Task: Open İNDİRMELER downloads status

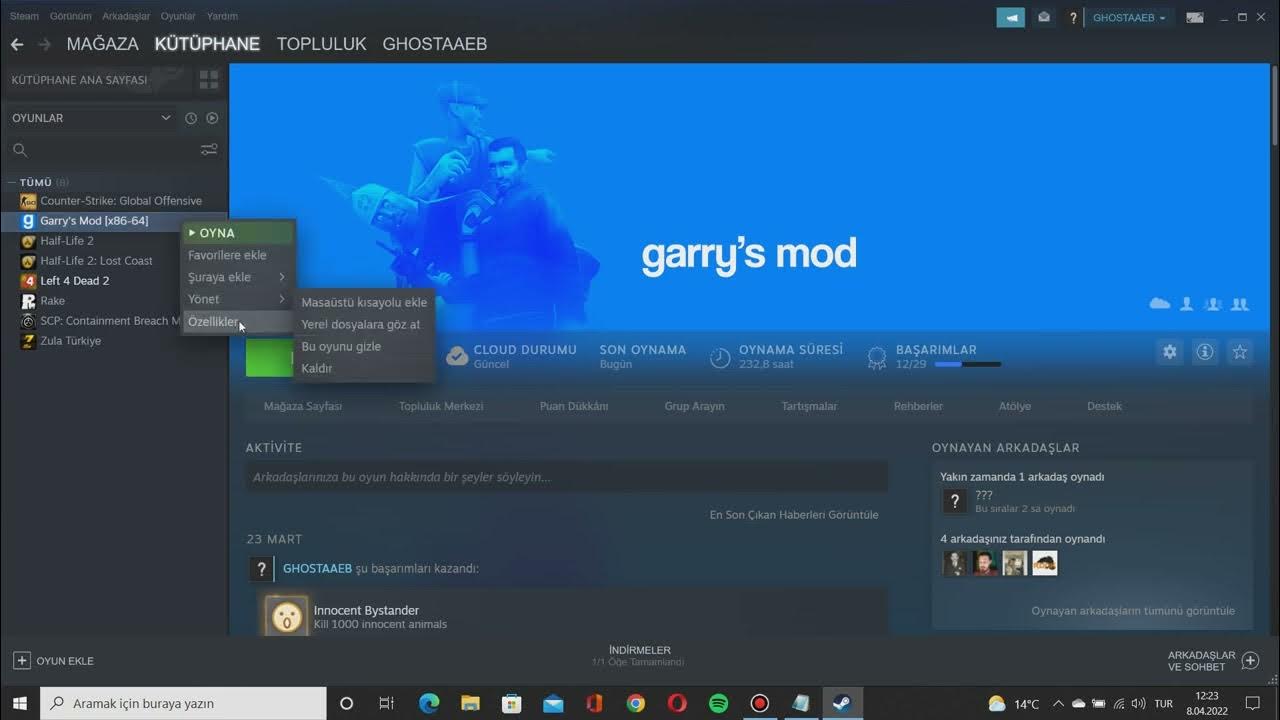Action: click(639, 655)
